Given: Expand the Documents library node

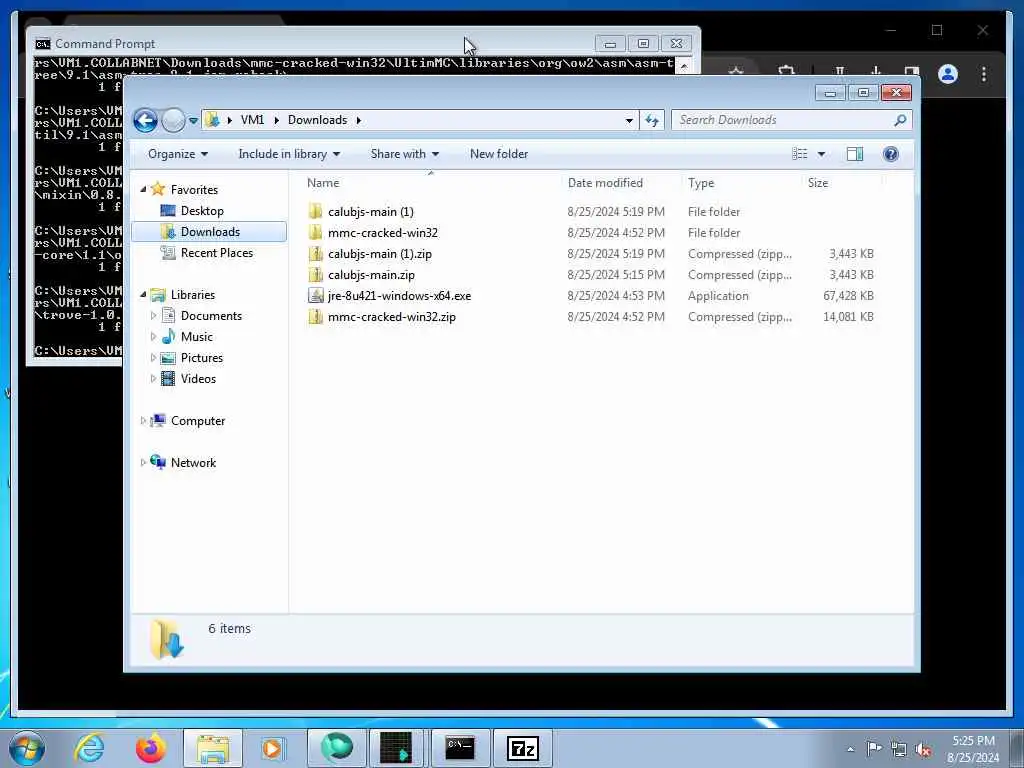Looking at the screenshot, I should 153,316.
